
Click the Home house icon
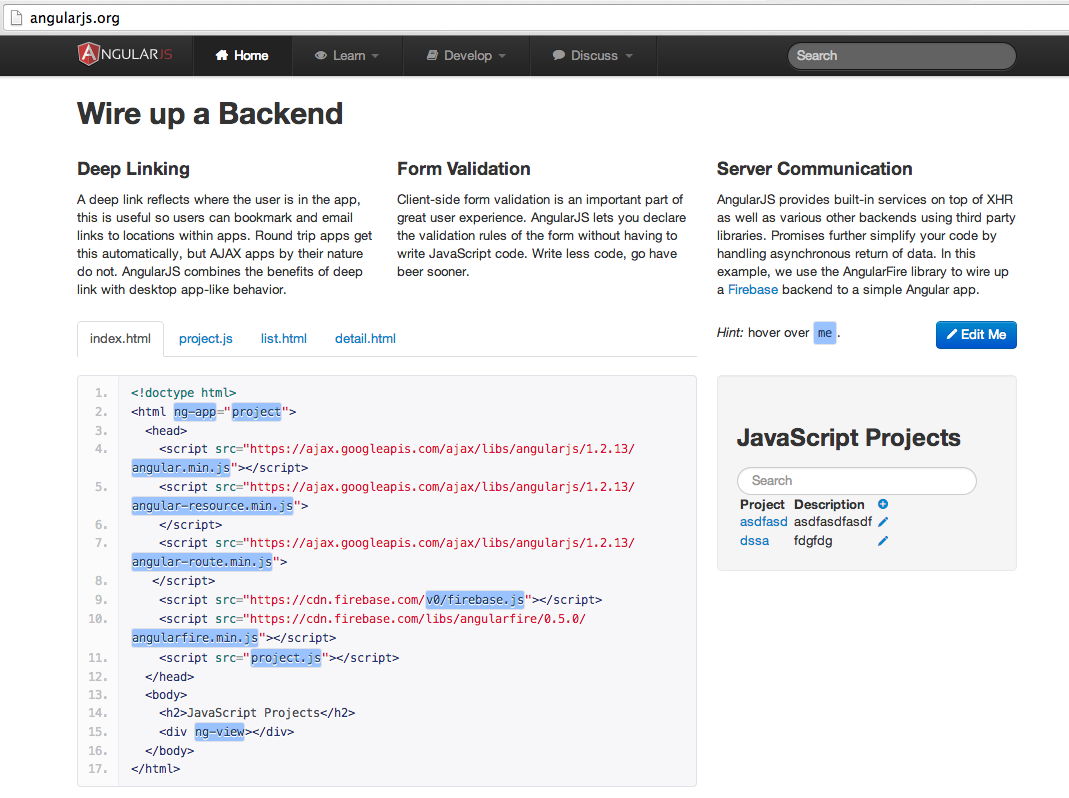pyautogui.click(x=222, y=55)
